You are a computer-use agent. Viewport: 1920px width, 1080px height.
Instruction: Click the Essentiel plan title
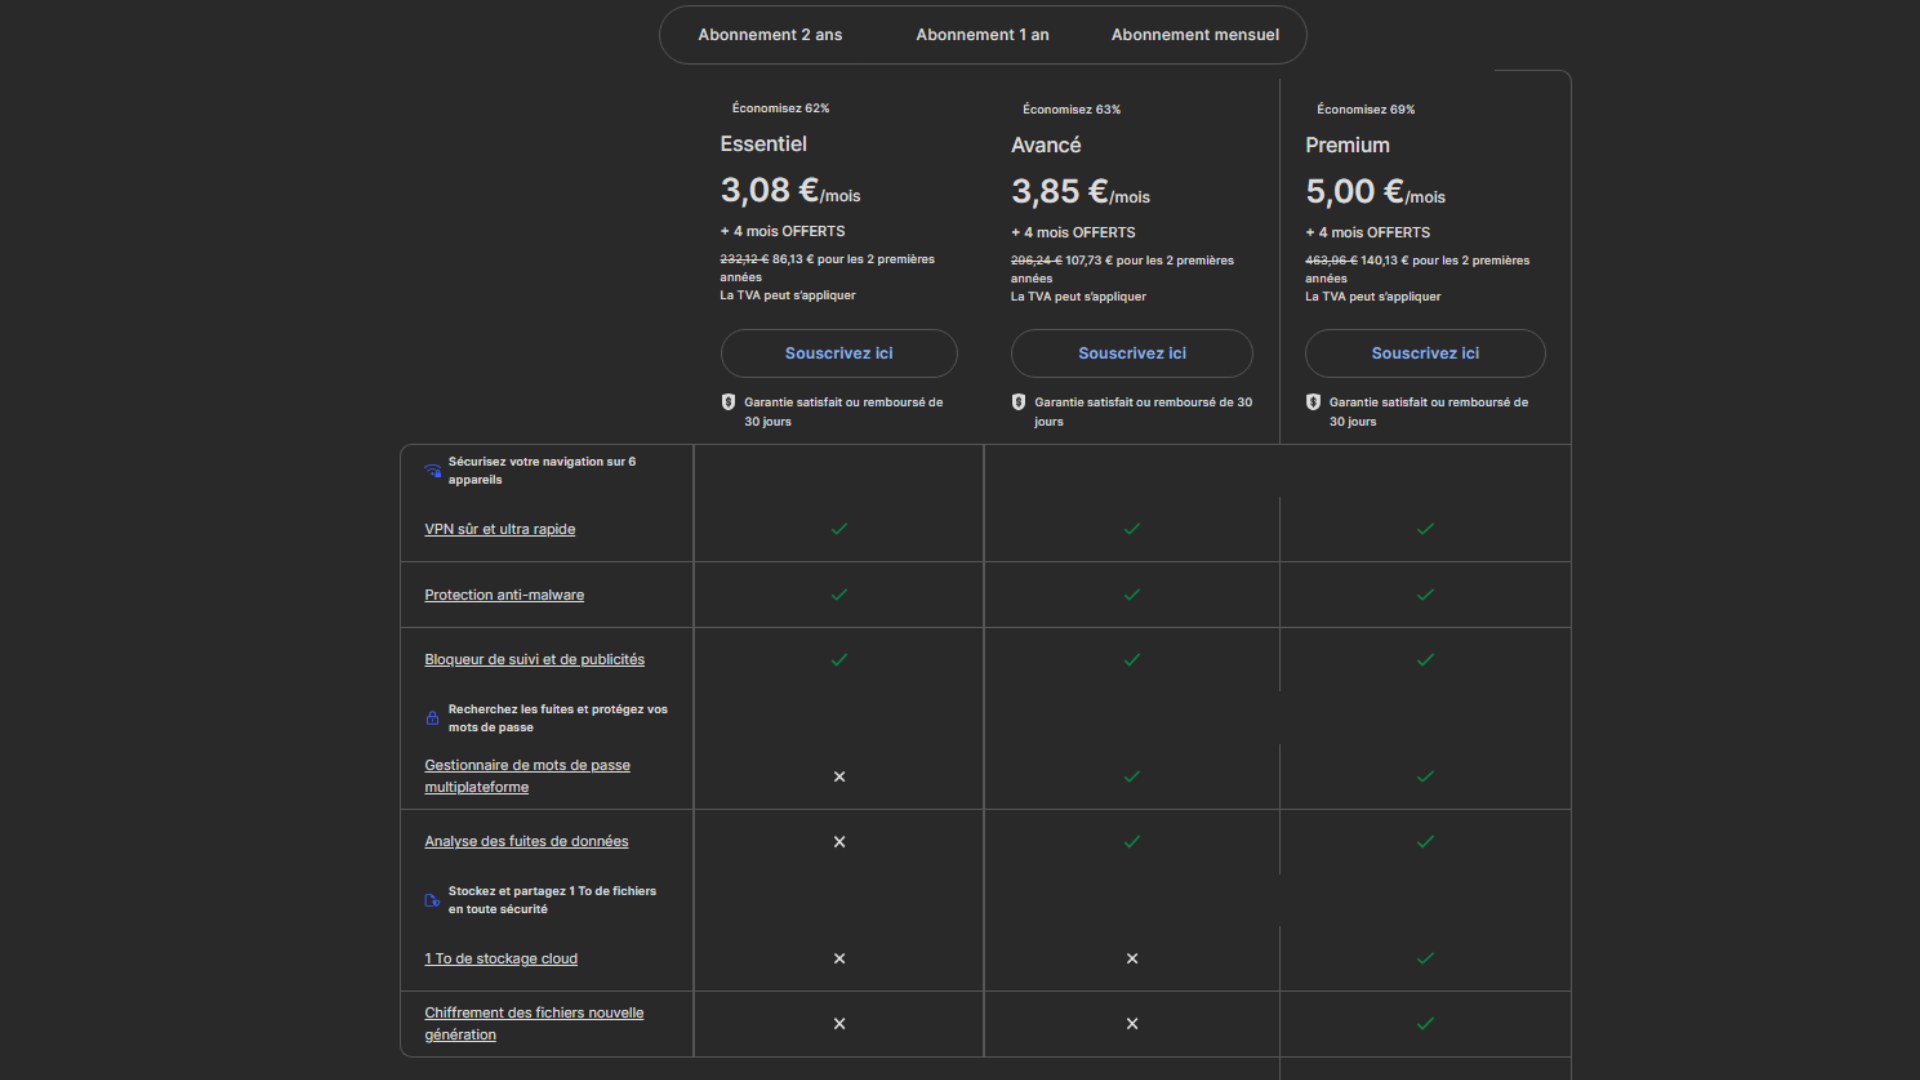763,144
